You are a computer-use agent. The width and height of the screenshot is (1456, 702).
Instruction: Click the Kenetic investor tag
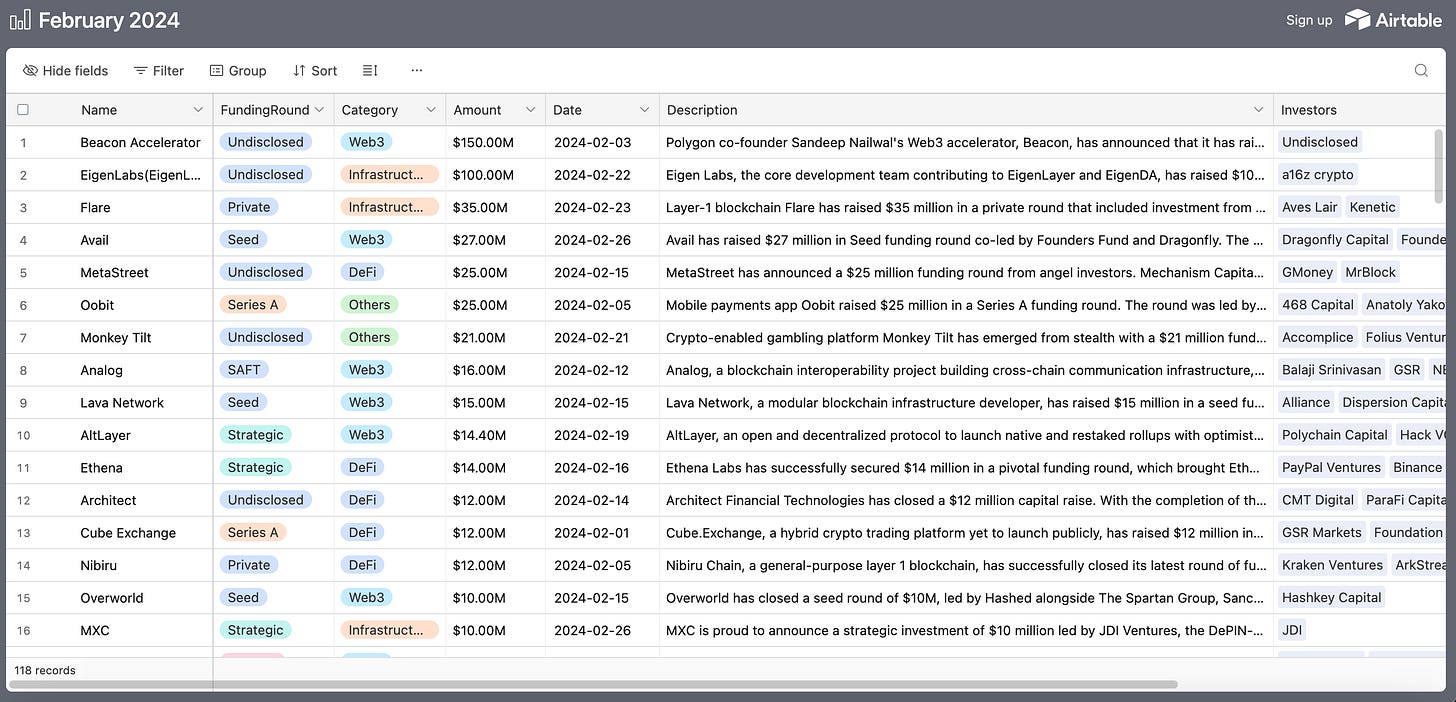tap(1373, 207)
